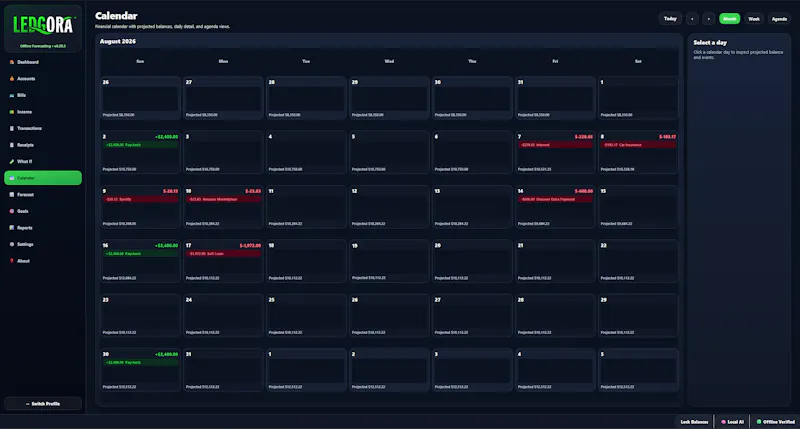Switch to the Agenda view tab

(779, 19)
